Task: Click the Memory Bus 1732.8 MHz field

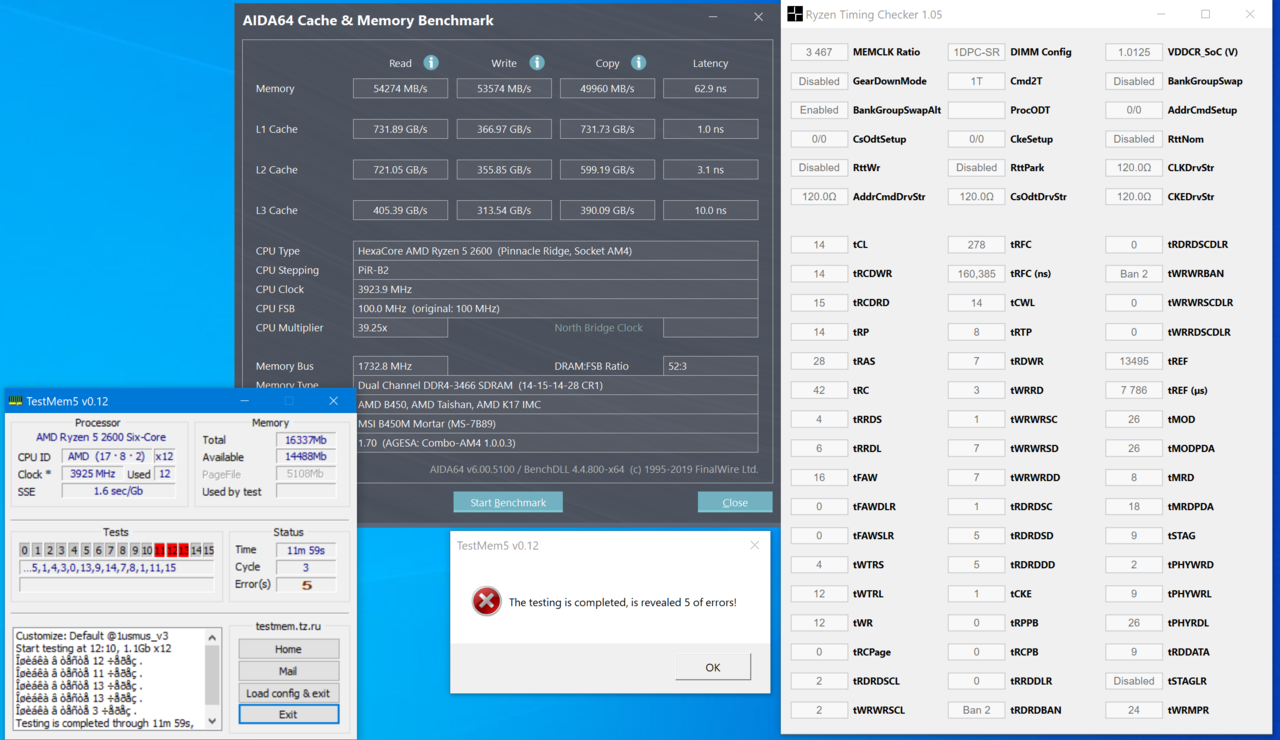Action: point(400,366)
